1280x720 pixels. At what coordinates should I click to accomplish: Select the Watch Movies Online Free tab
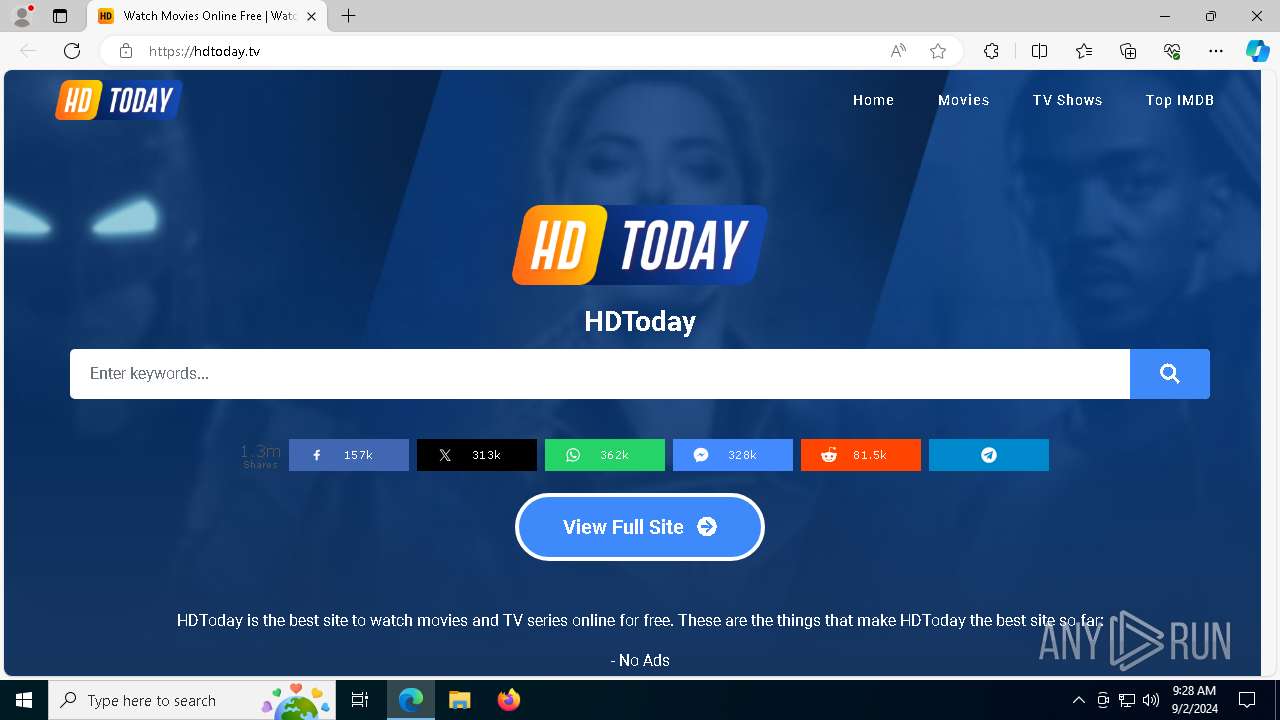(208, 16)
